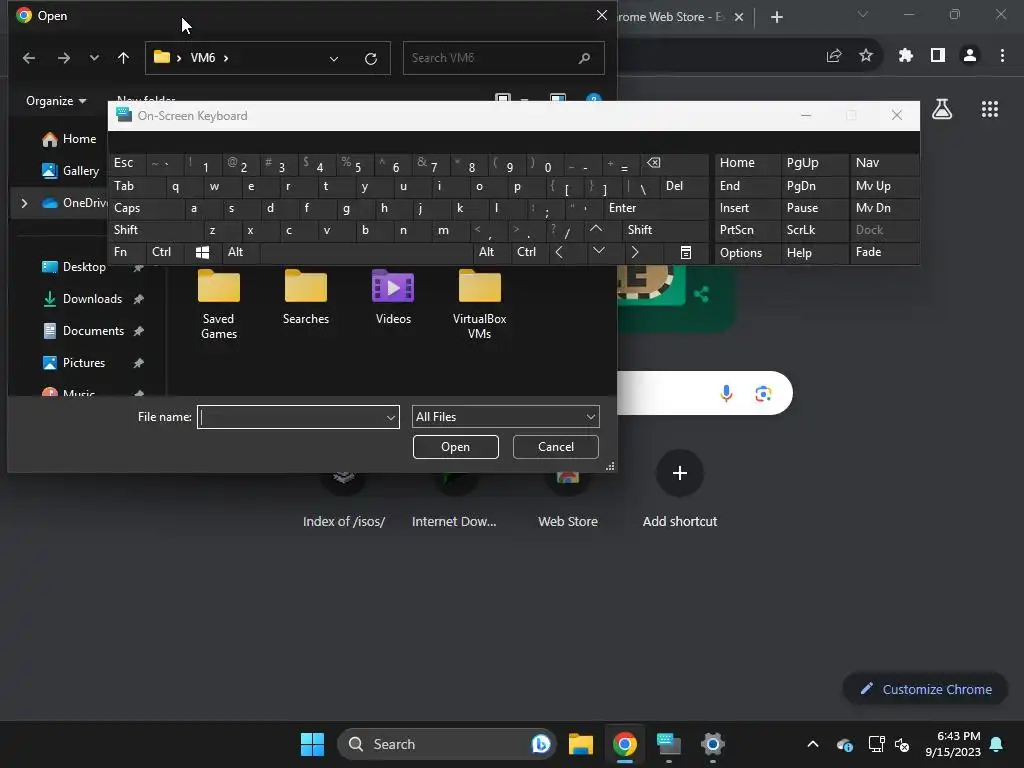Select the Videos folder

393,297
